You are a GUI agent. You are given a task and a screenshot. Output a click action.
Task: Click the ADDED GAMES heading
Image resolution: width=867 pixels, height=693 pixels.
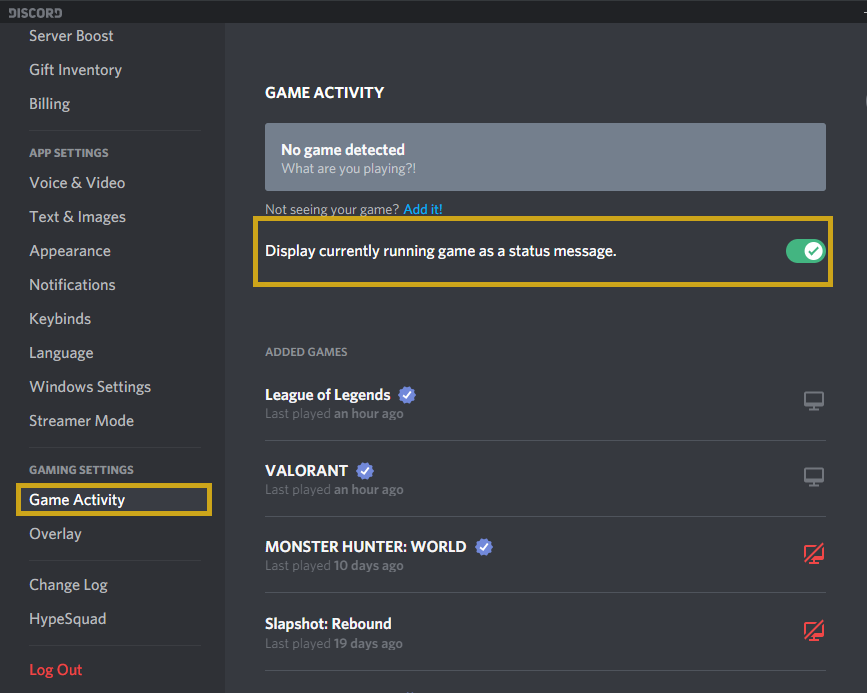pyautogui.click(x=306, y=352)
